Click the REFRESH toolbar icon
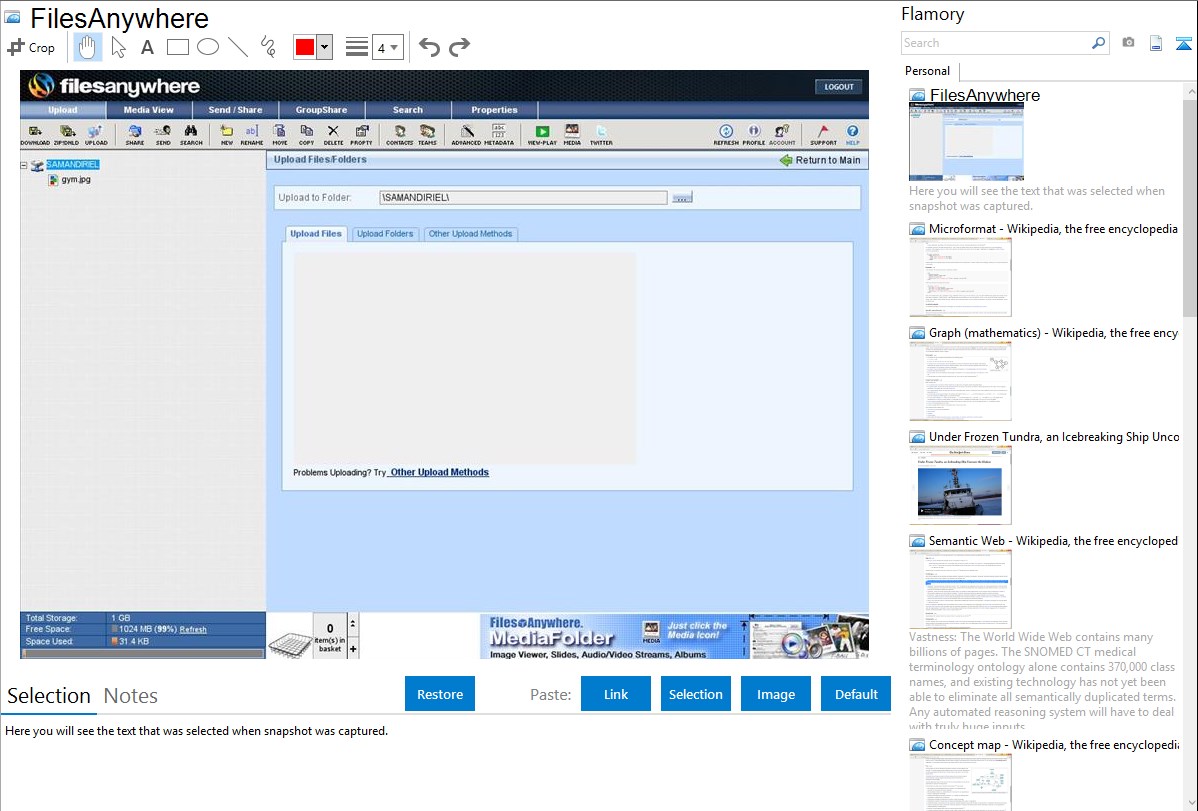 [726, 135]
